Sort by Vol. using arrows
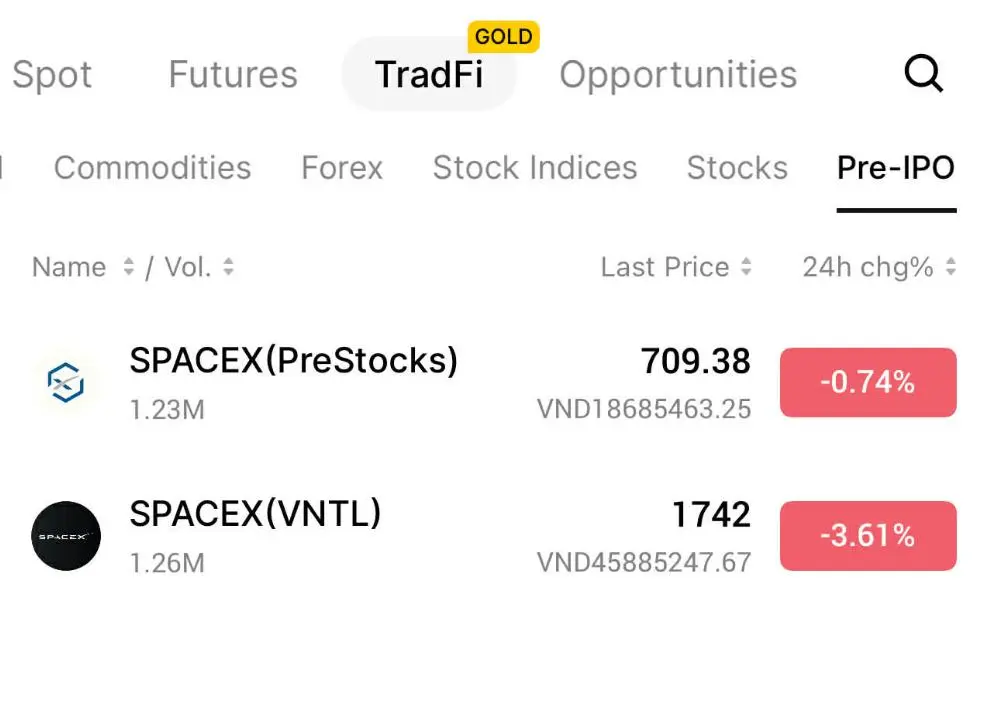Screen dimensions: 987x715 point(229,267)
